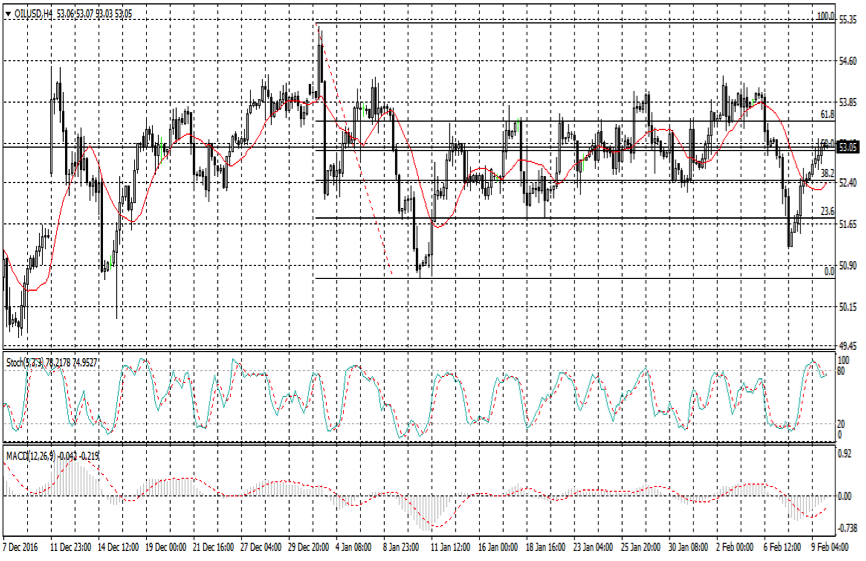The height and width of the screenshot is (561, 866).
Task: Click the 0.92 value on MACD scale
Action: pos(847,453)
